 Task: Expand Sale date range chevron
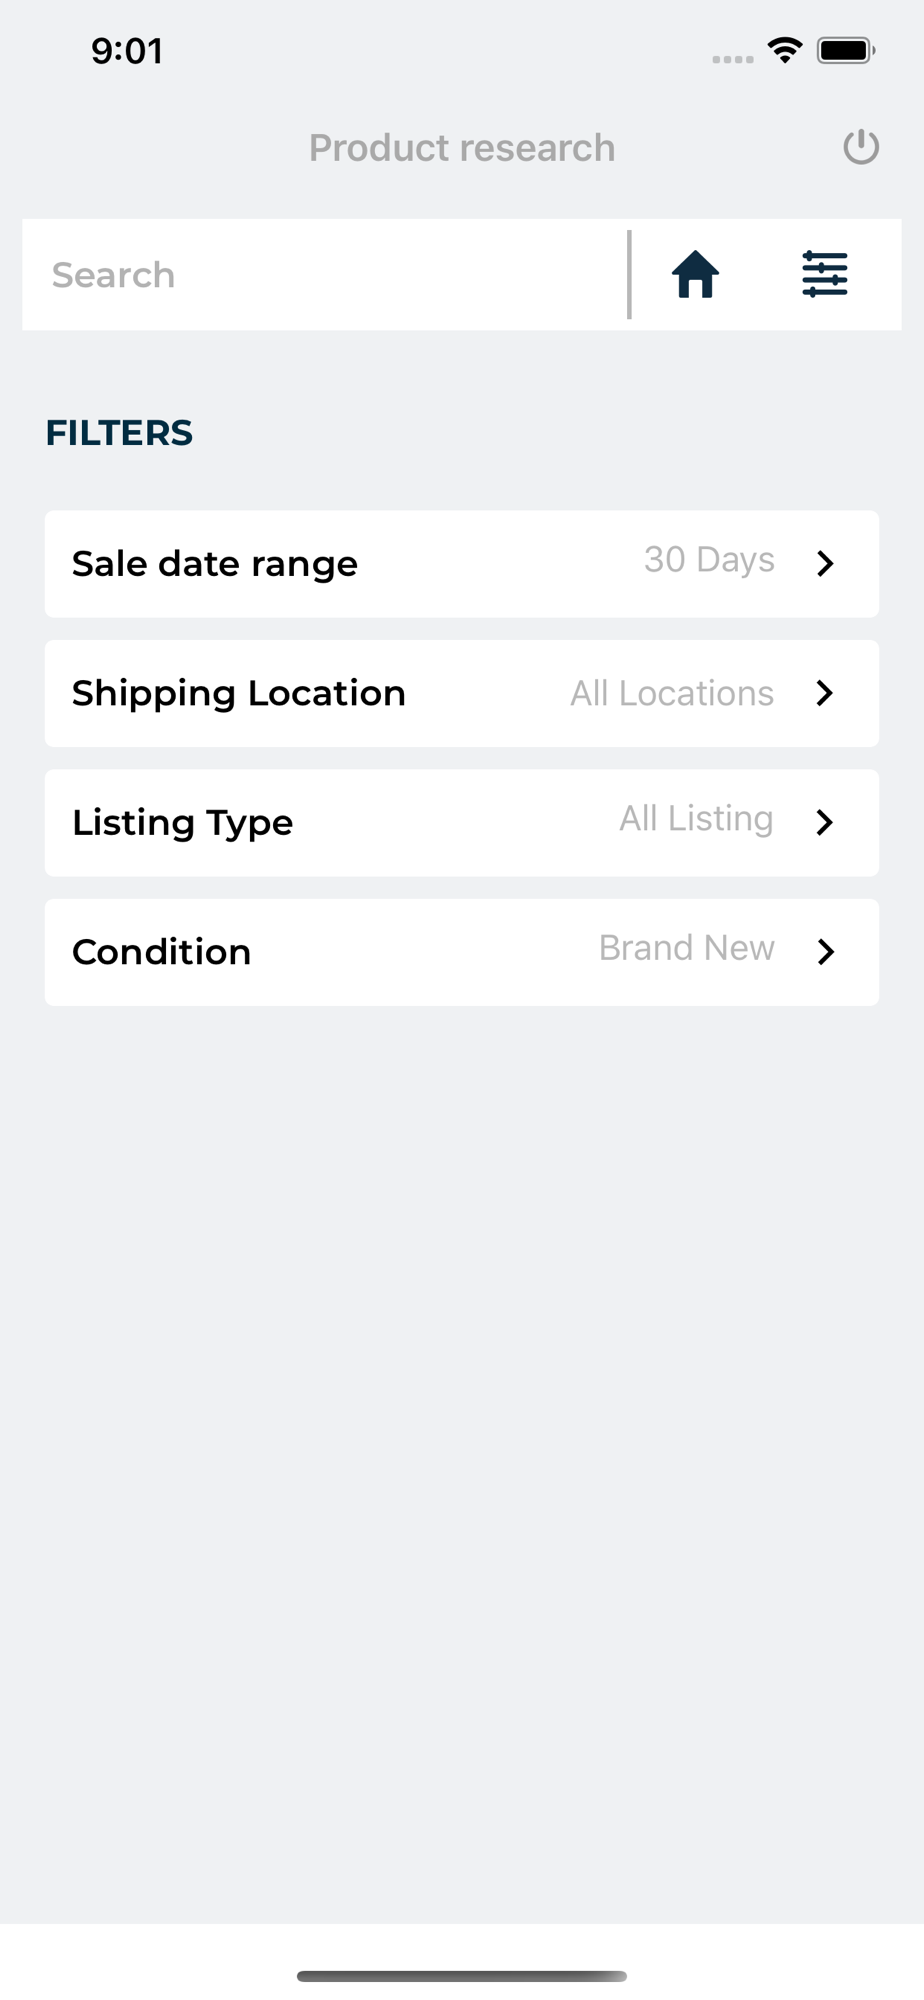pyautogui.click(x=825, y=563)
